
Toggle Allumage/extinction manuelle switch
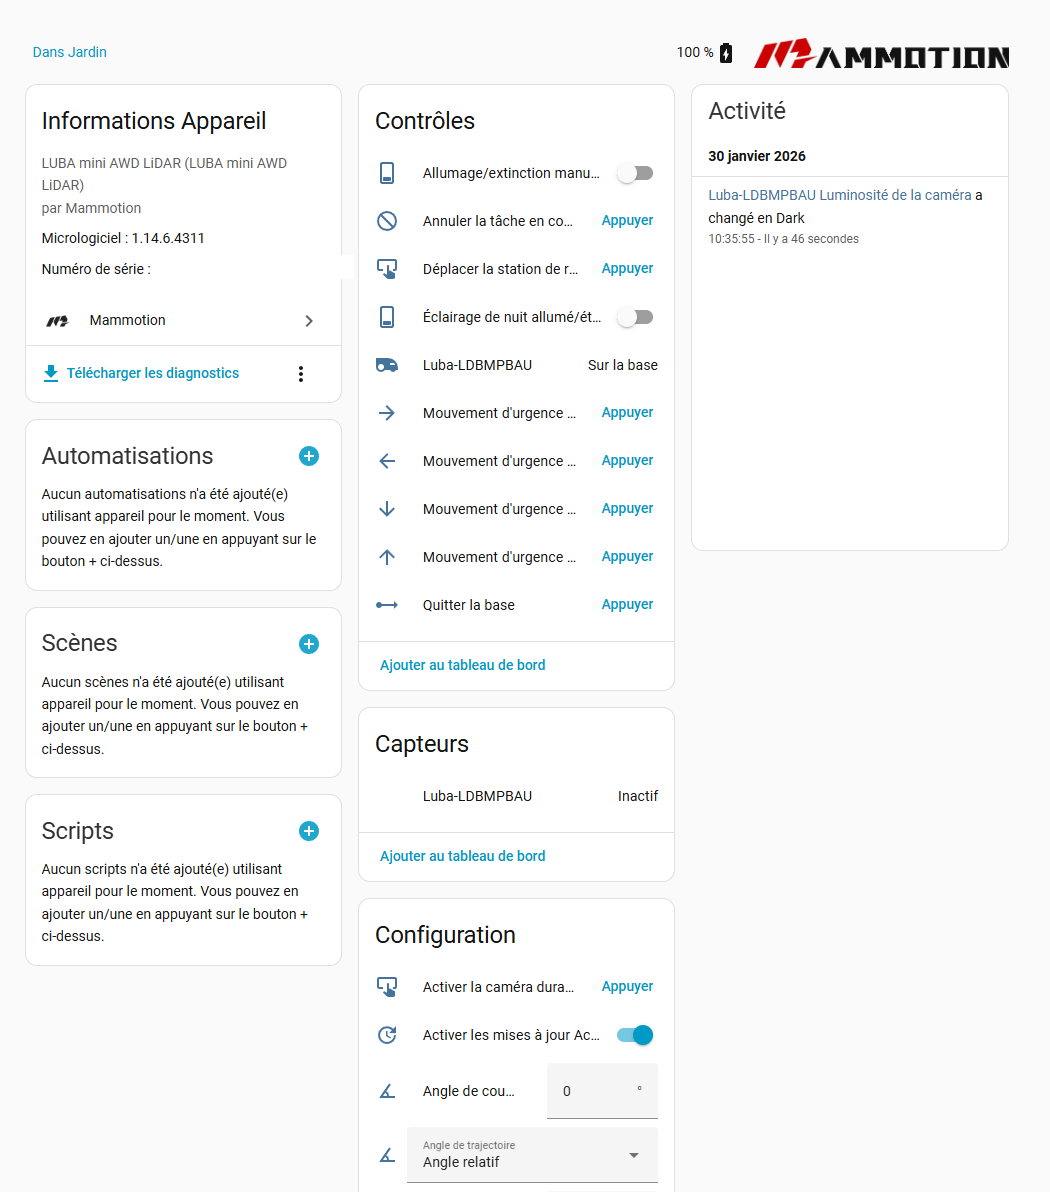pyautogui.click(x=635, y=173)
